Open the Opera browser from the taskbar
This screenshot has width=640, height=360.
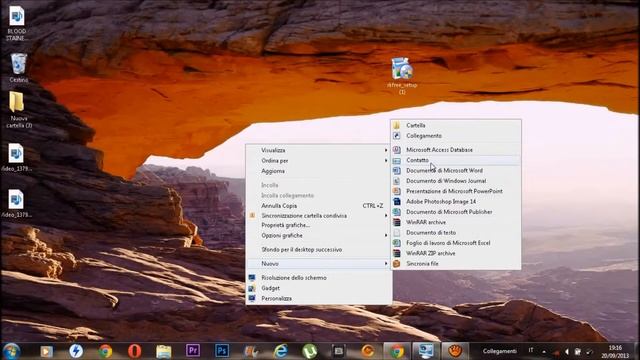tap(135, 351)
